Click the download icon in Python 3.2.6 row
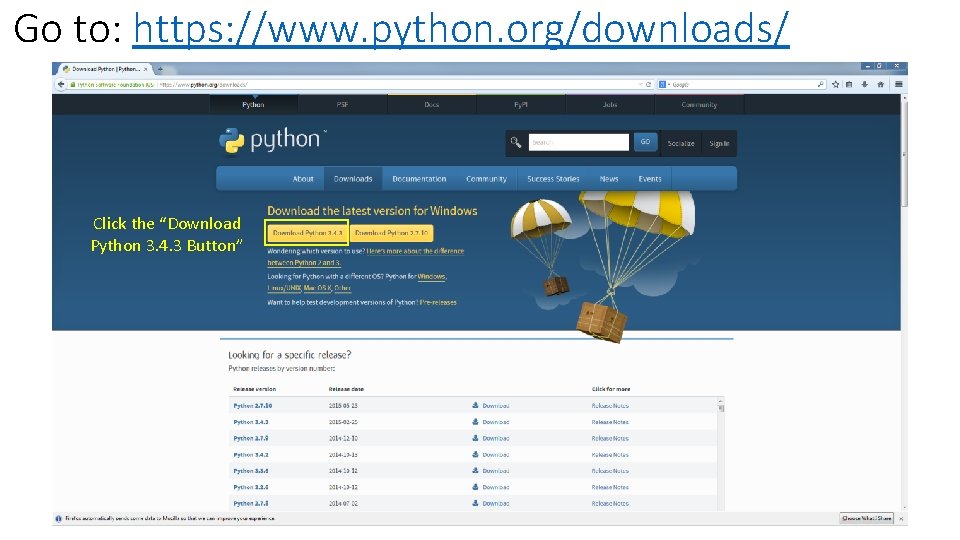The image size is (960, 540). 475,487
